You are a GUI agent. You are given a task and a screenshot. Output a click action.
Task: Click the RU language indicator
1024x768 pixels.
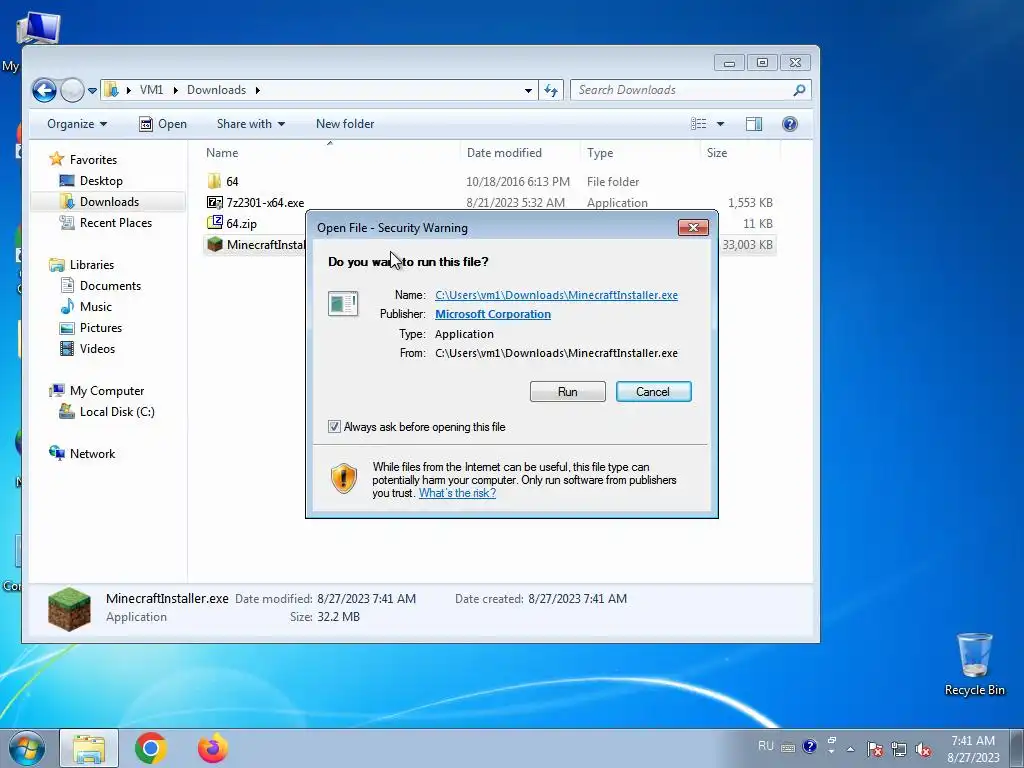coord(765,746)
